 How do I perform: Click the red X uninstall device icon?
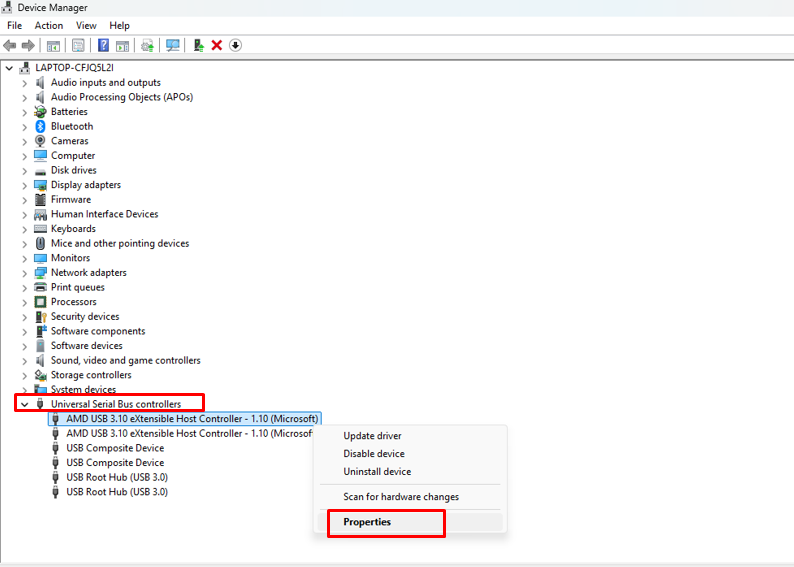pyautogui.click(x=216, y=45)
